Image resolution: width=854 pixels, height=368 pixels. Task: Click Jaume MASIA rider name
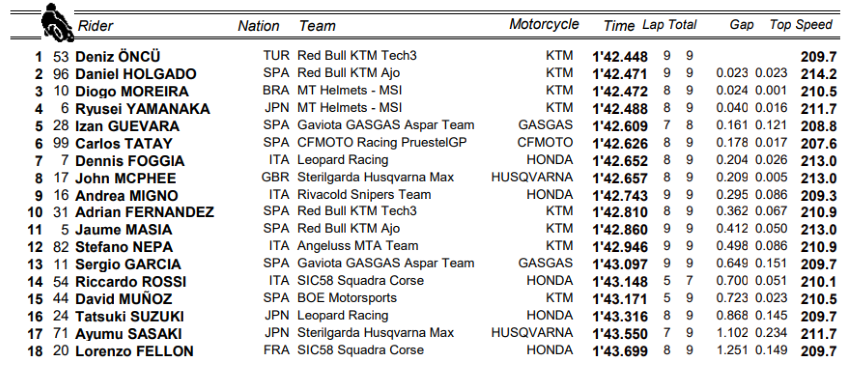coord(124,230)
